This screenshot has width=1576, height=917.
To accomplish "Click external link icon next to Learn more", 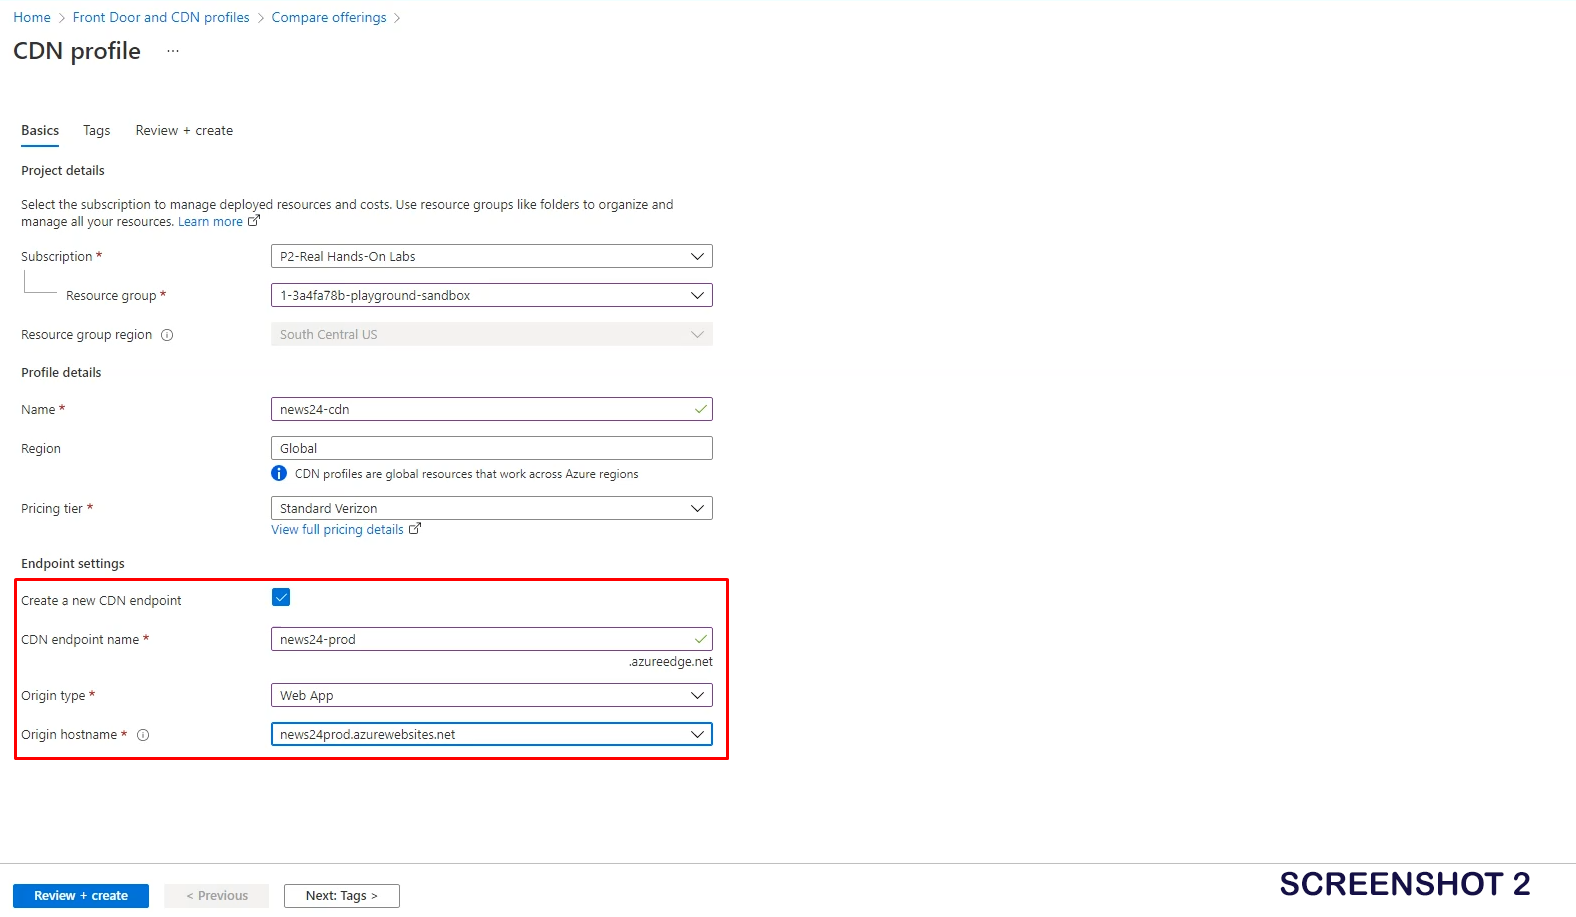I will click(x=254, y=221).
